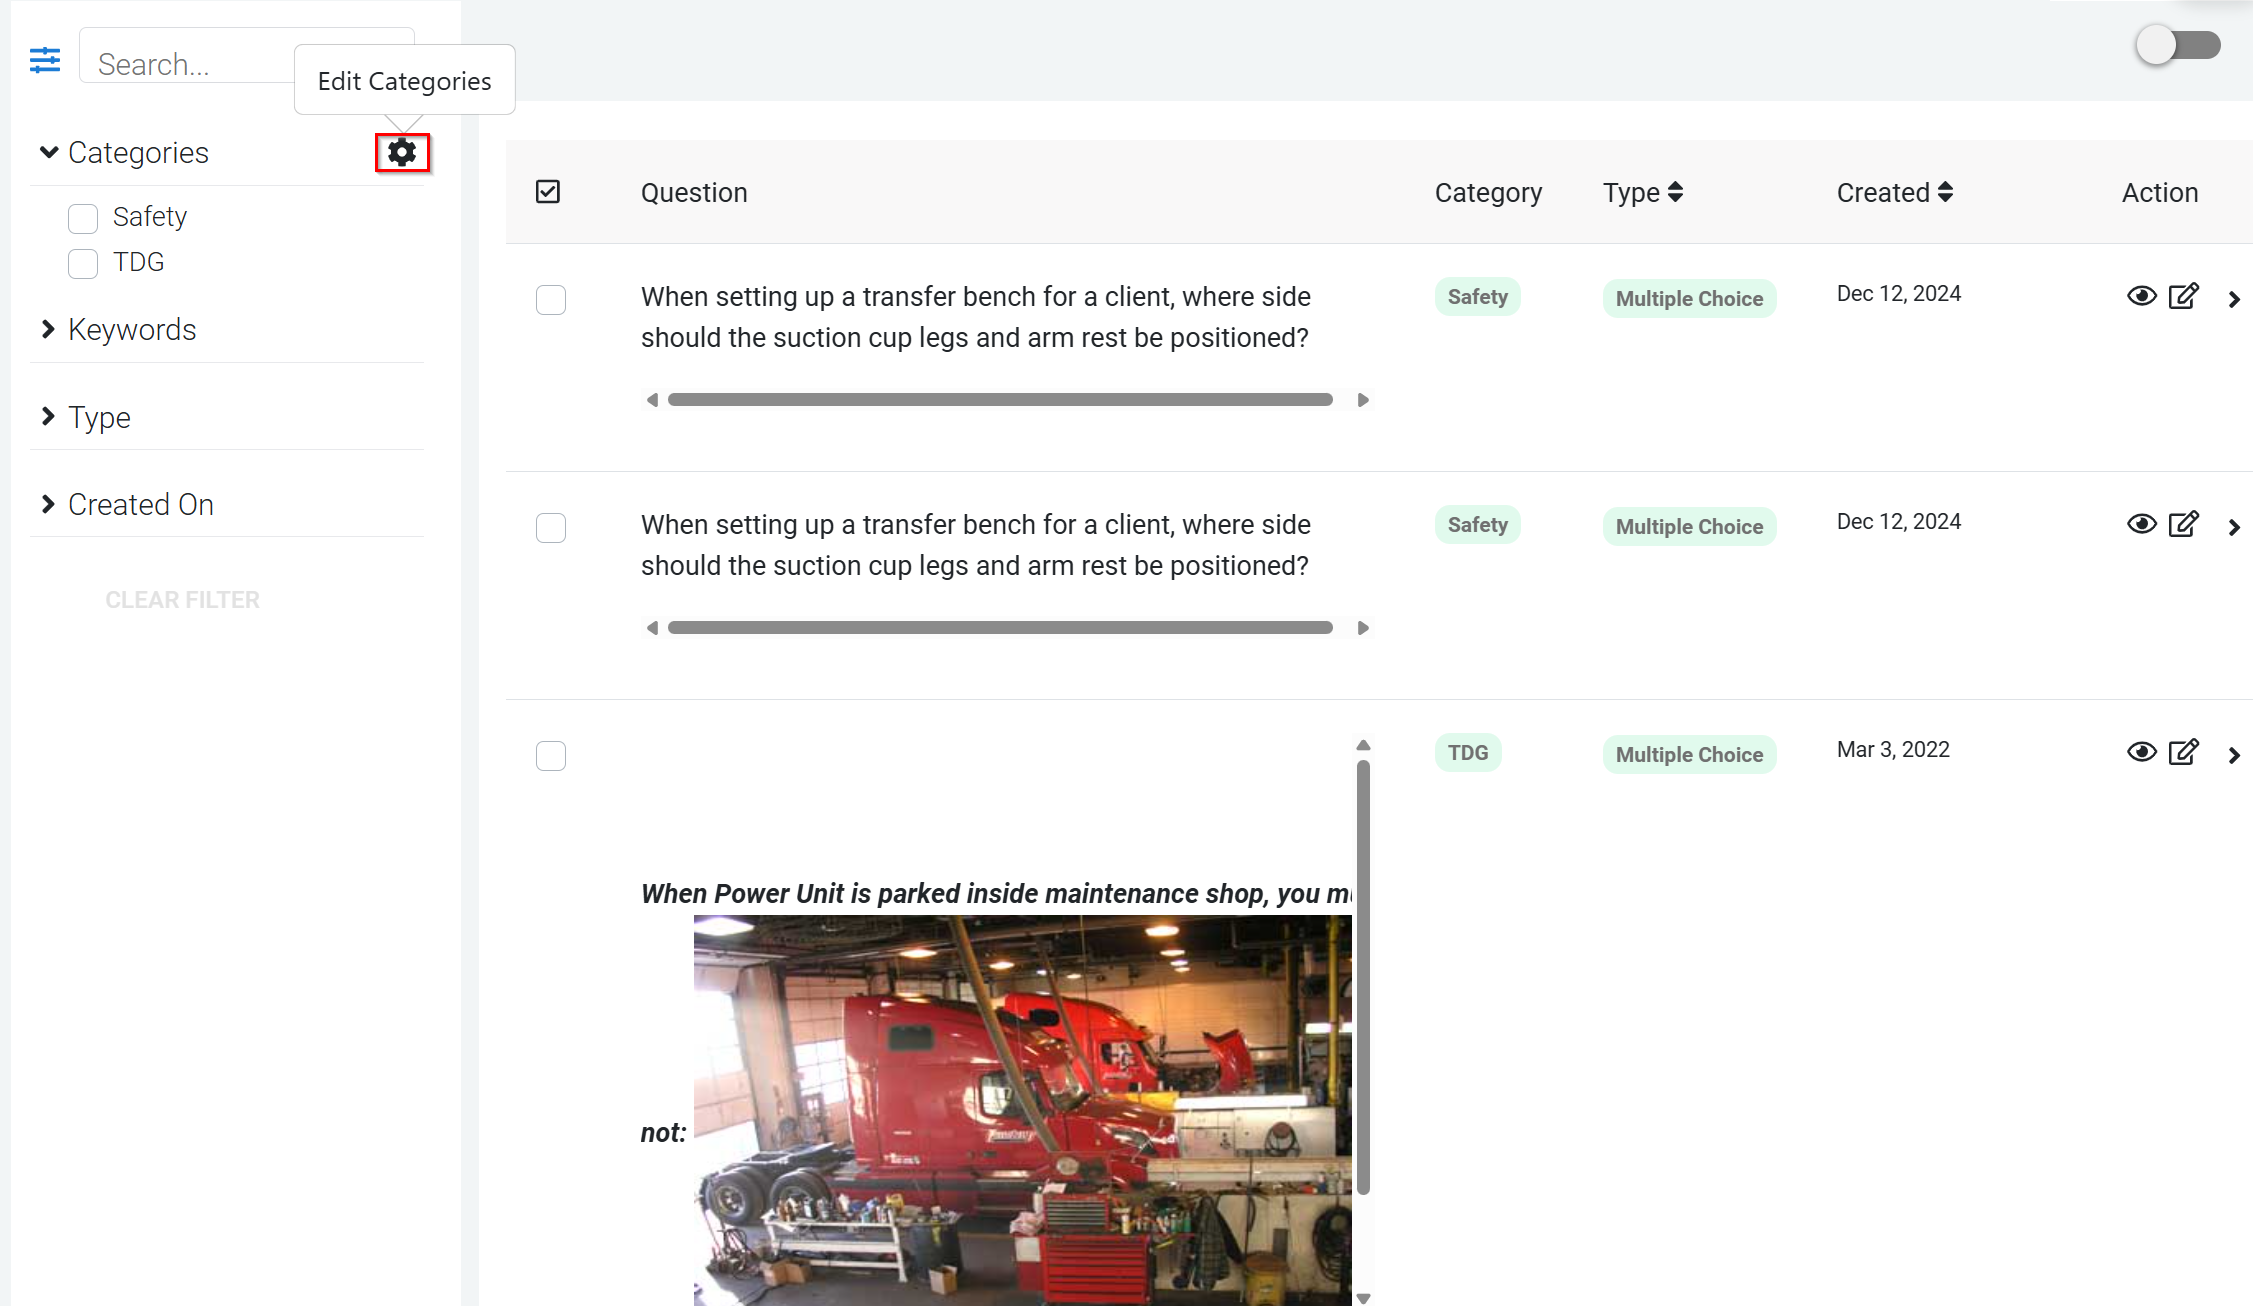Expand Mar 3, 2022 row chevron
Viewport: 2253px width, 1306px height.
2234,755
